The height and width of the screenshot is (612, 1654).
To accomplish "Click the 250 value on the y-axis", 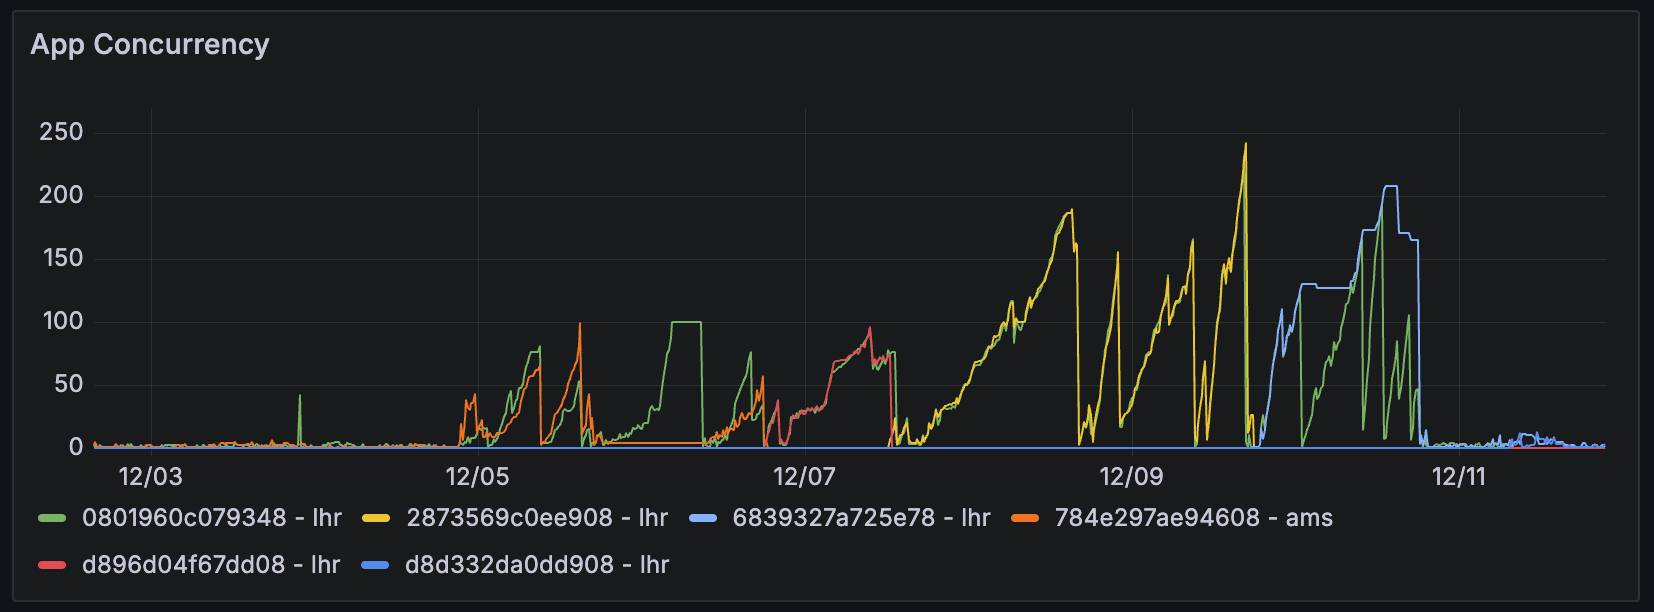I will click(61, 132).
